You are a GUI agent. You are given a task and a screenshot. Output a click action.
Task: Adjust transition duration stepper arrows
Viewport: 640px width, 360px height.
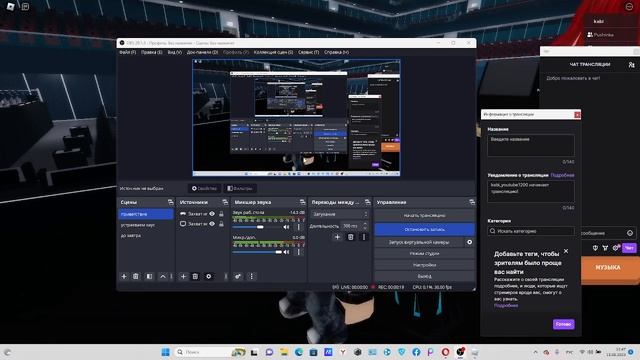(x=365, y=226)
